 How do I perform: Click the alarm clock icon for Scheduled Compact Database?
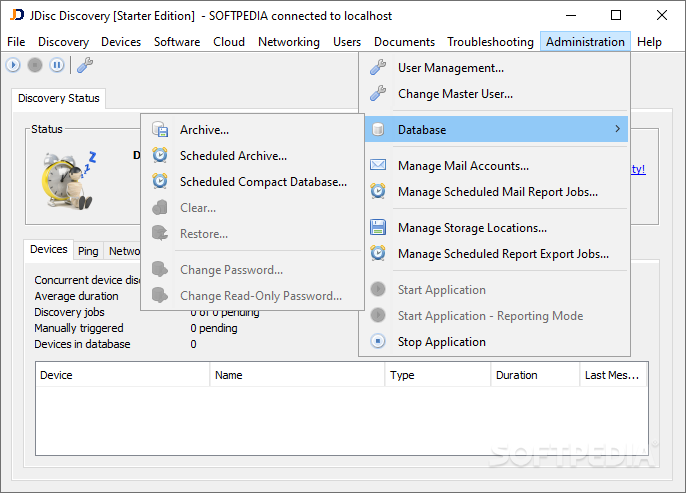pos(160,181)
